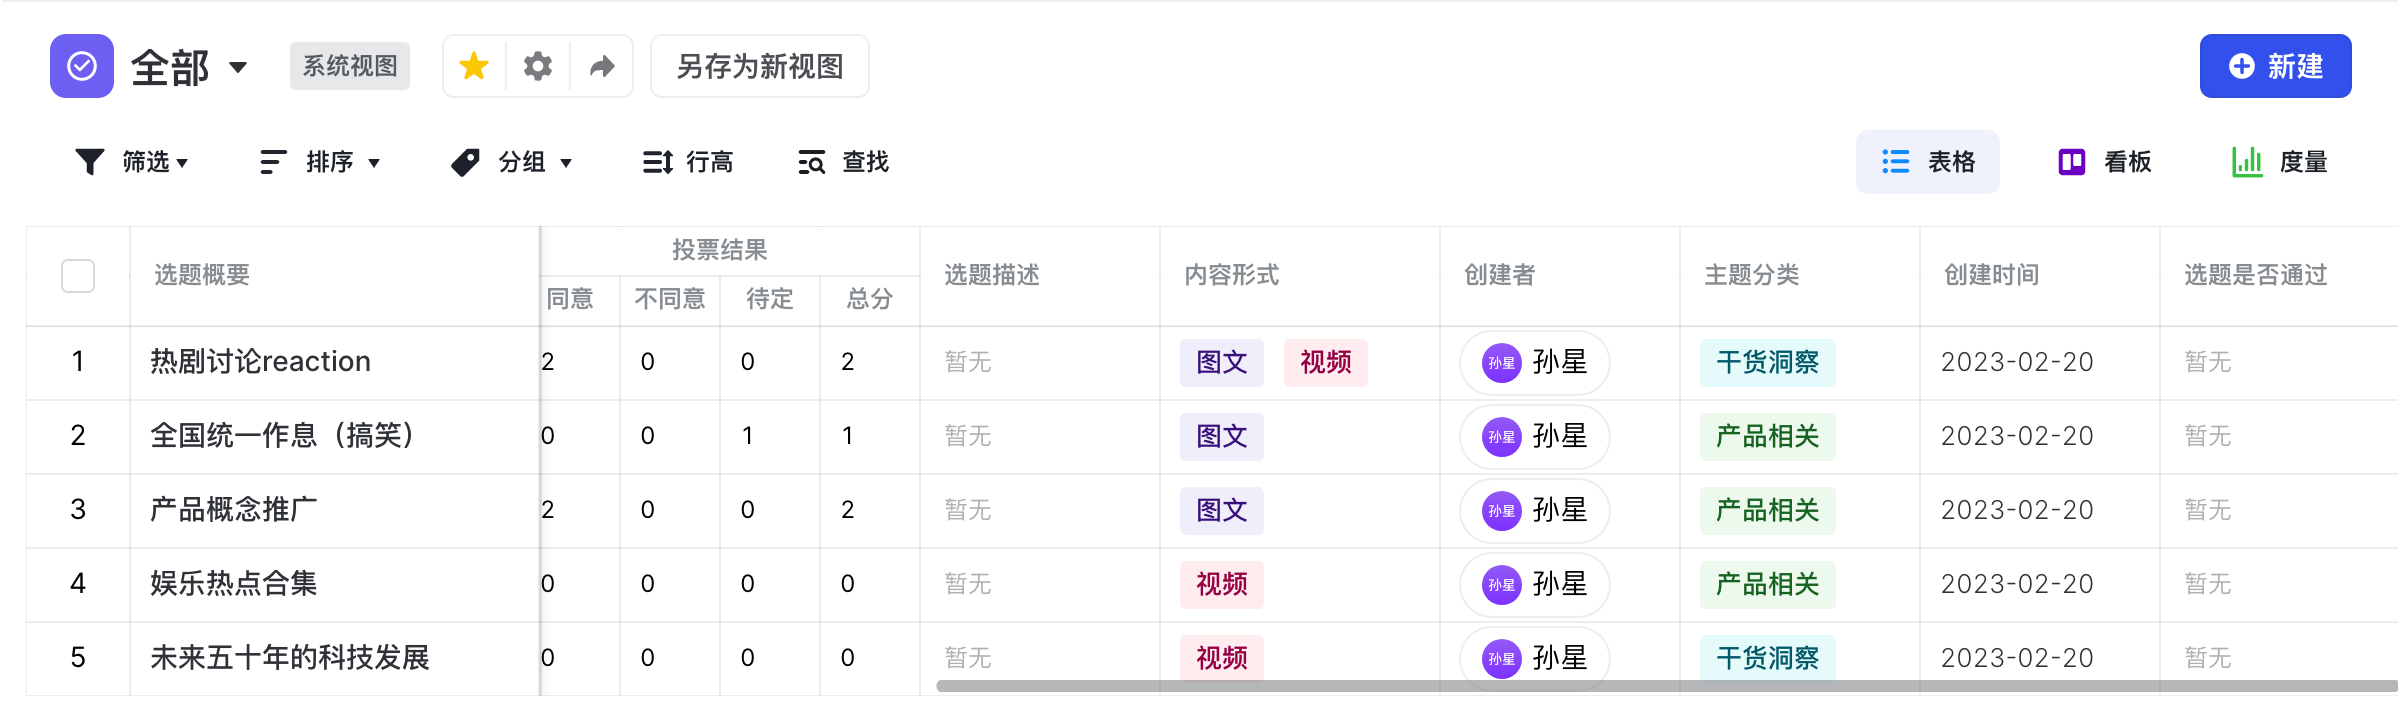Open the 热剧讨论reaction topic row

[260, 361]
